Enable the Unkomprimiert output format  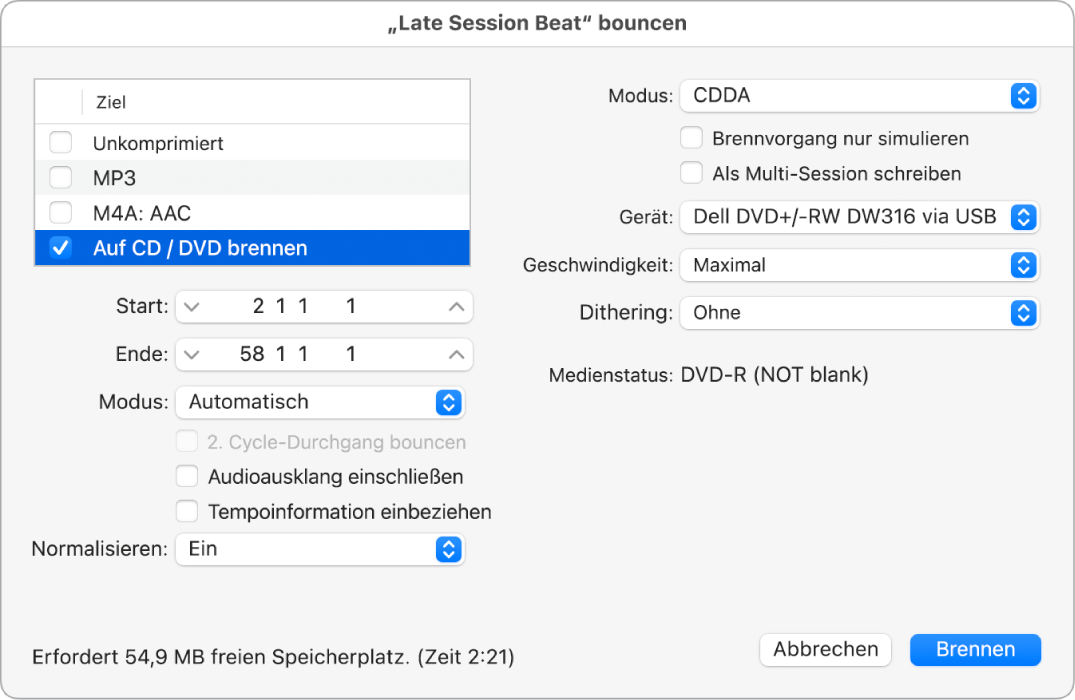(60, 142)
